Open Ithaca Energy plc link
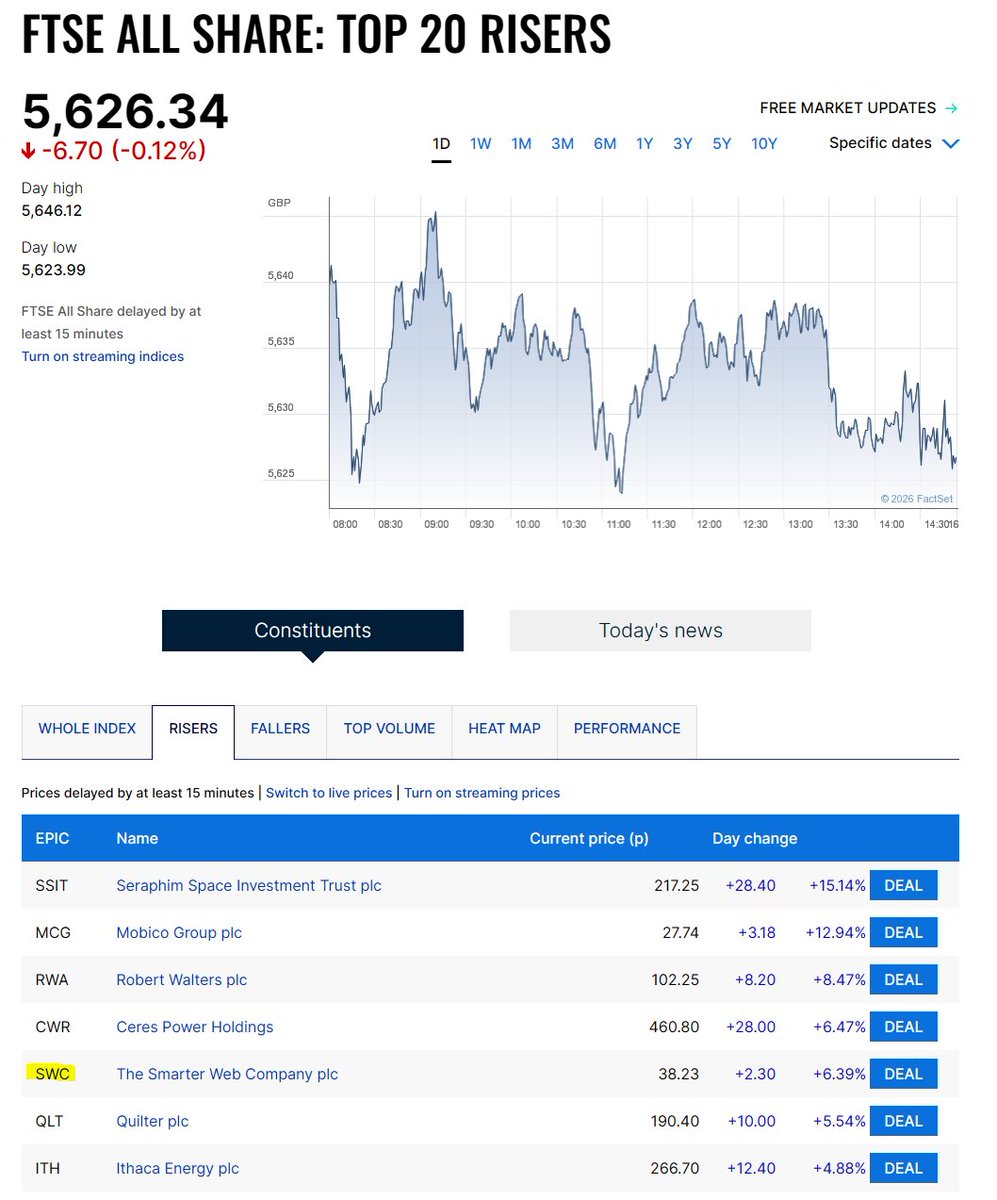Viewport: 997px width, 1200px height. (178, 1168)
